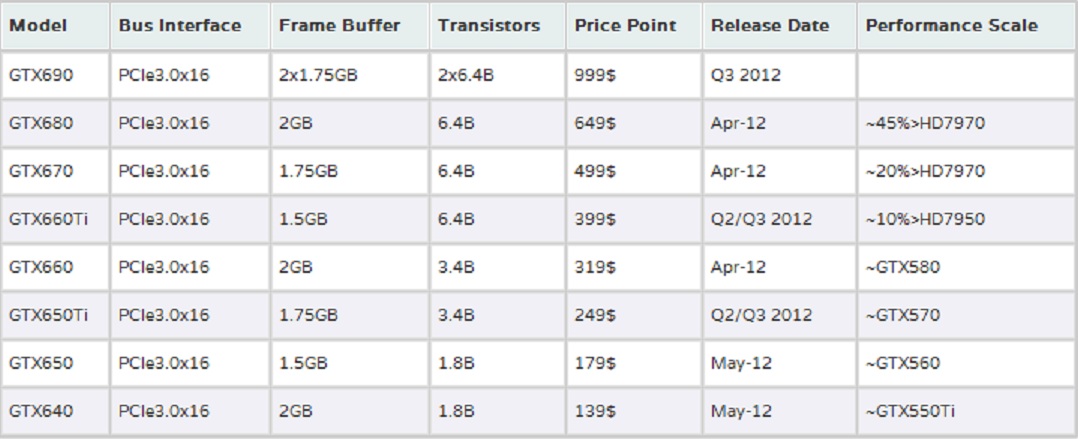1078x439 pixels.
Task: Click the 139$ price cell
Action: click(x=595, y=411)
